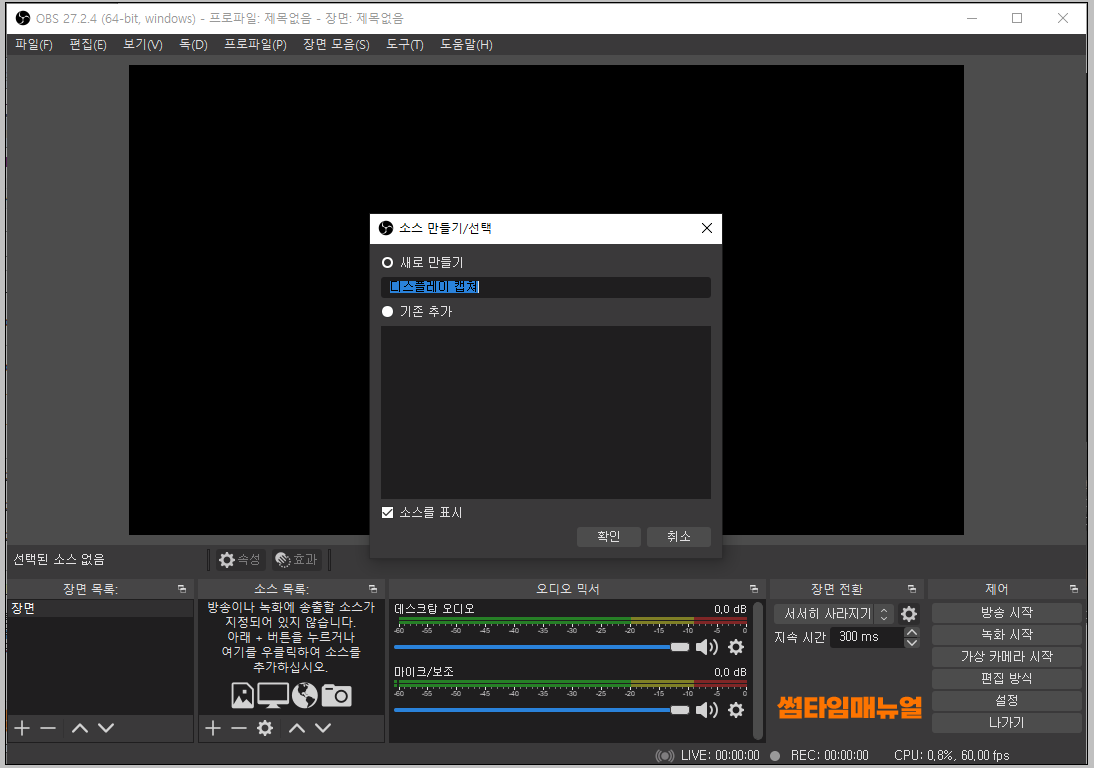Mute the 데스크탑 오디오 speaker icon
1094x768 pixels.
707,647
